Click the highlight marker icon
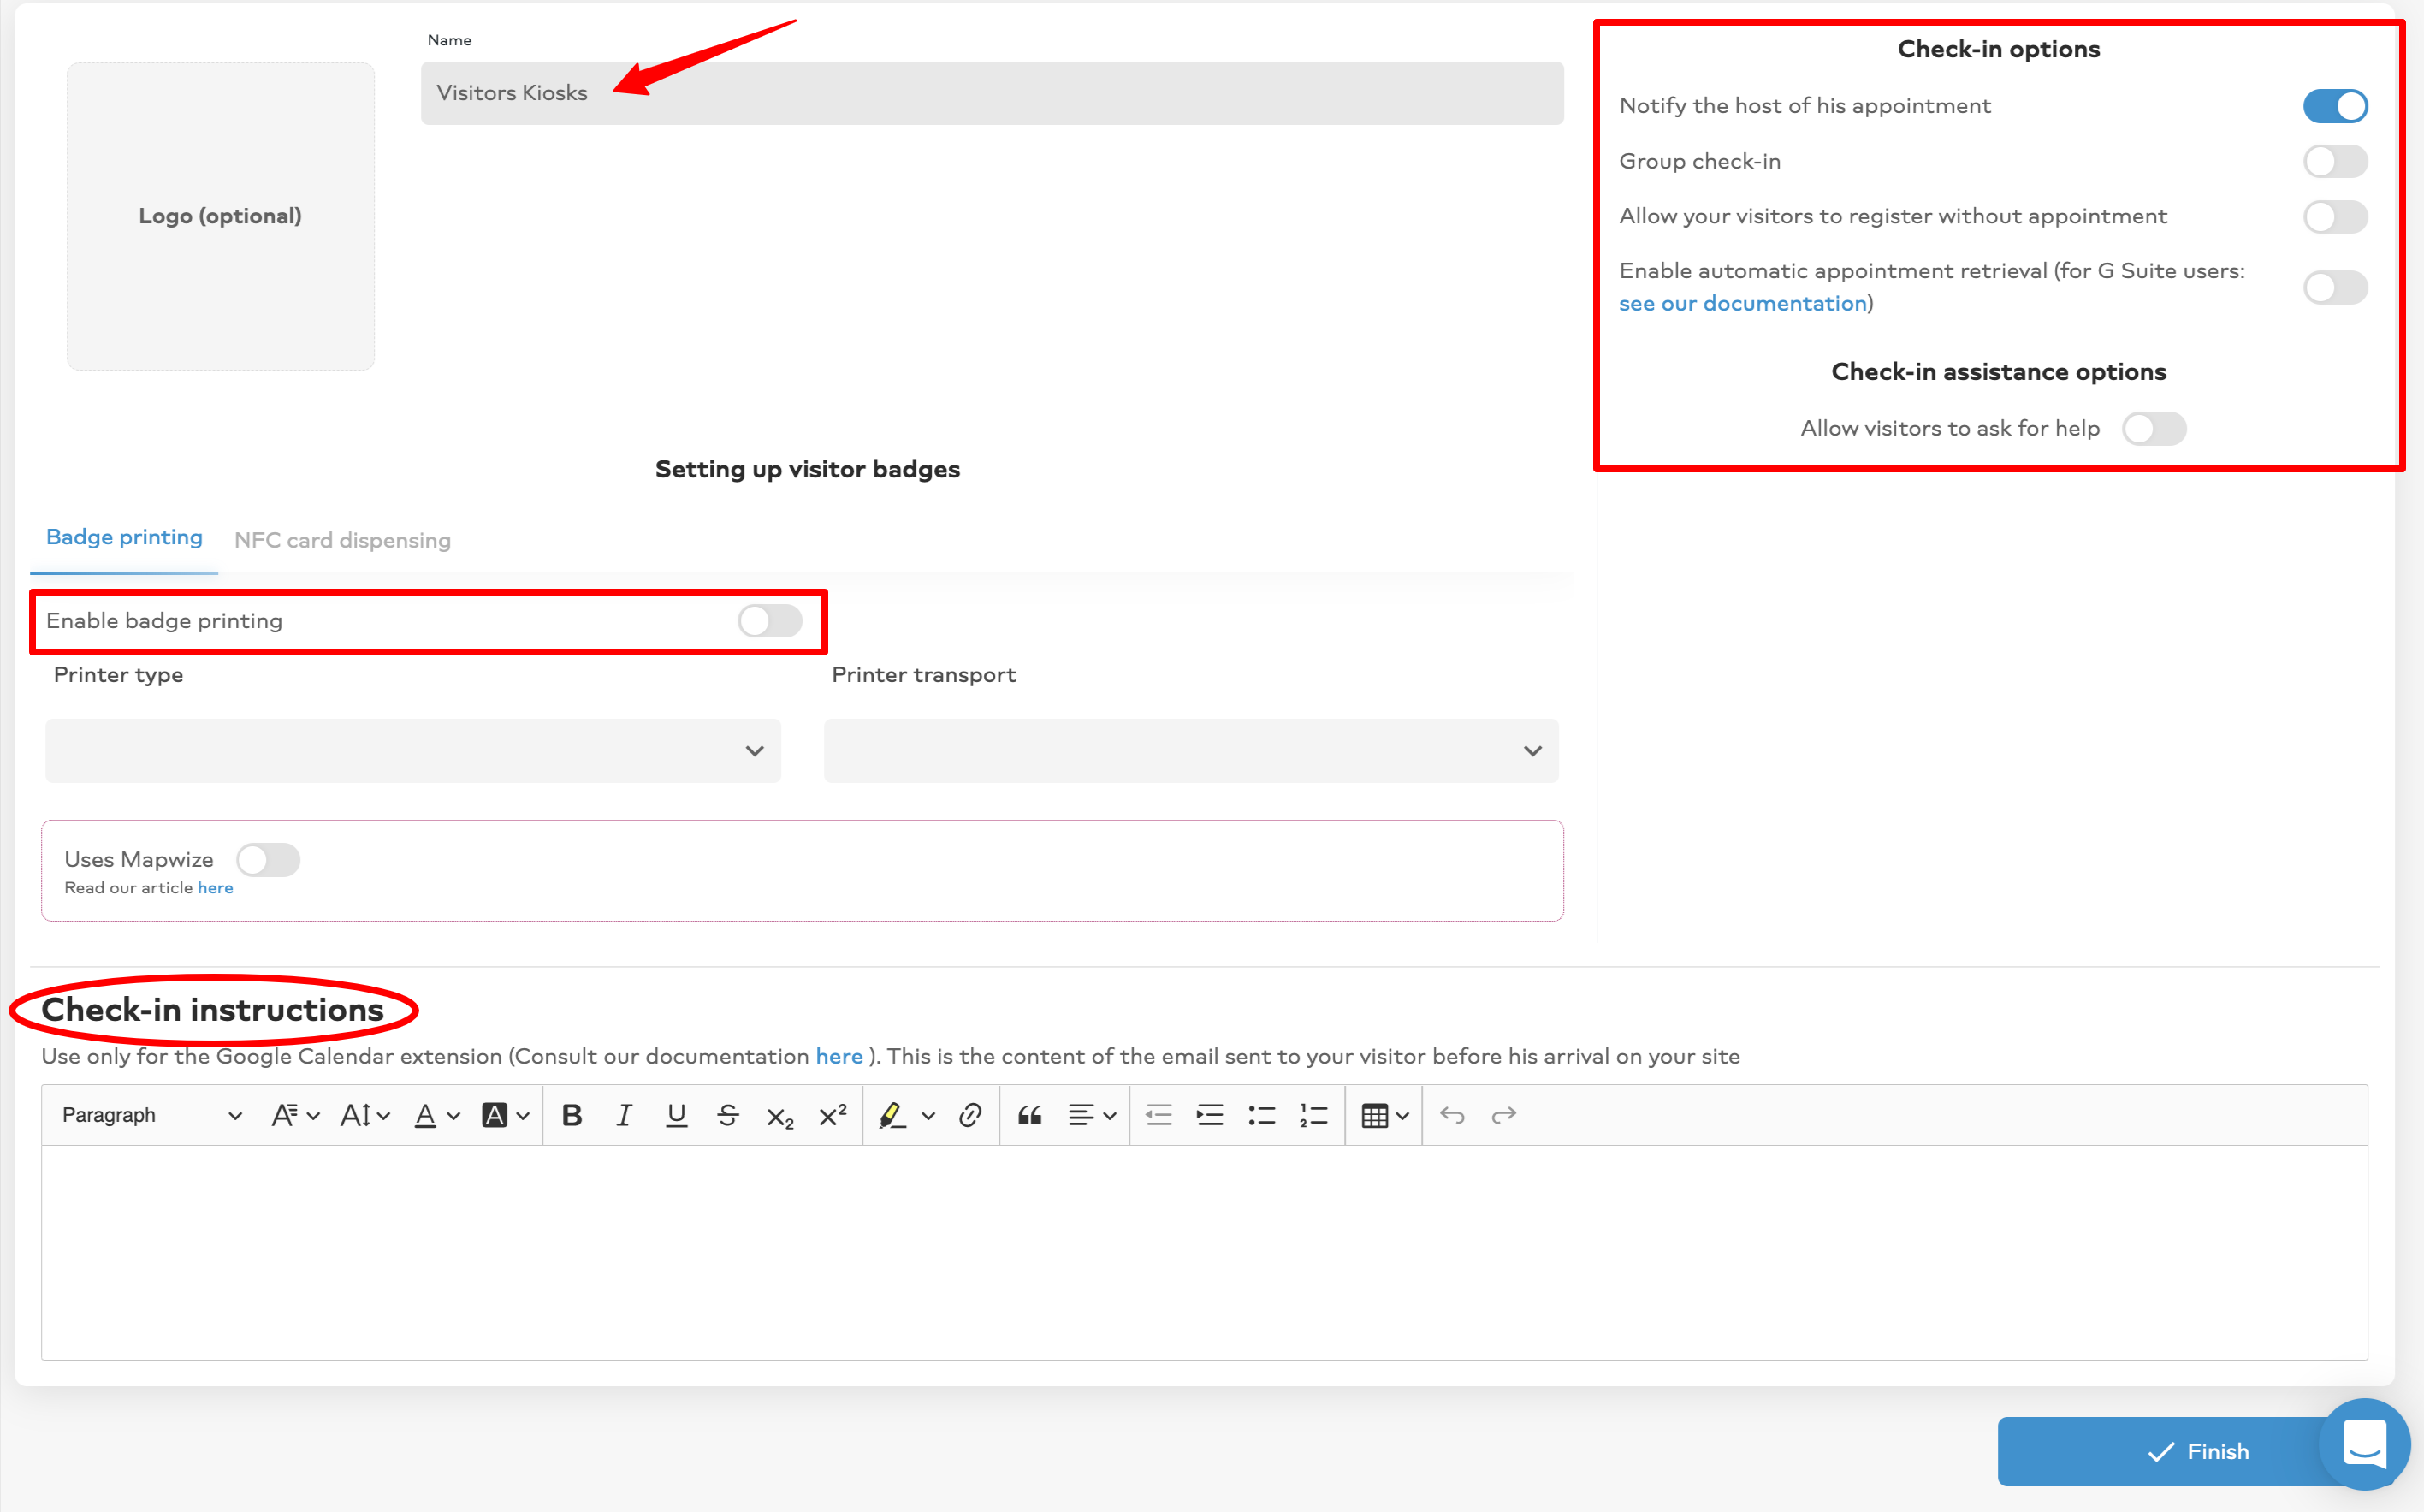This screenshot has height=1512, width=2424. (x=892, y=1115)
